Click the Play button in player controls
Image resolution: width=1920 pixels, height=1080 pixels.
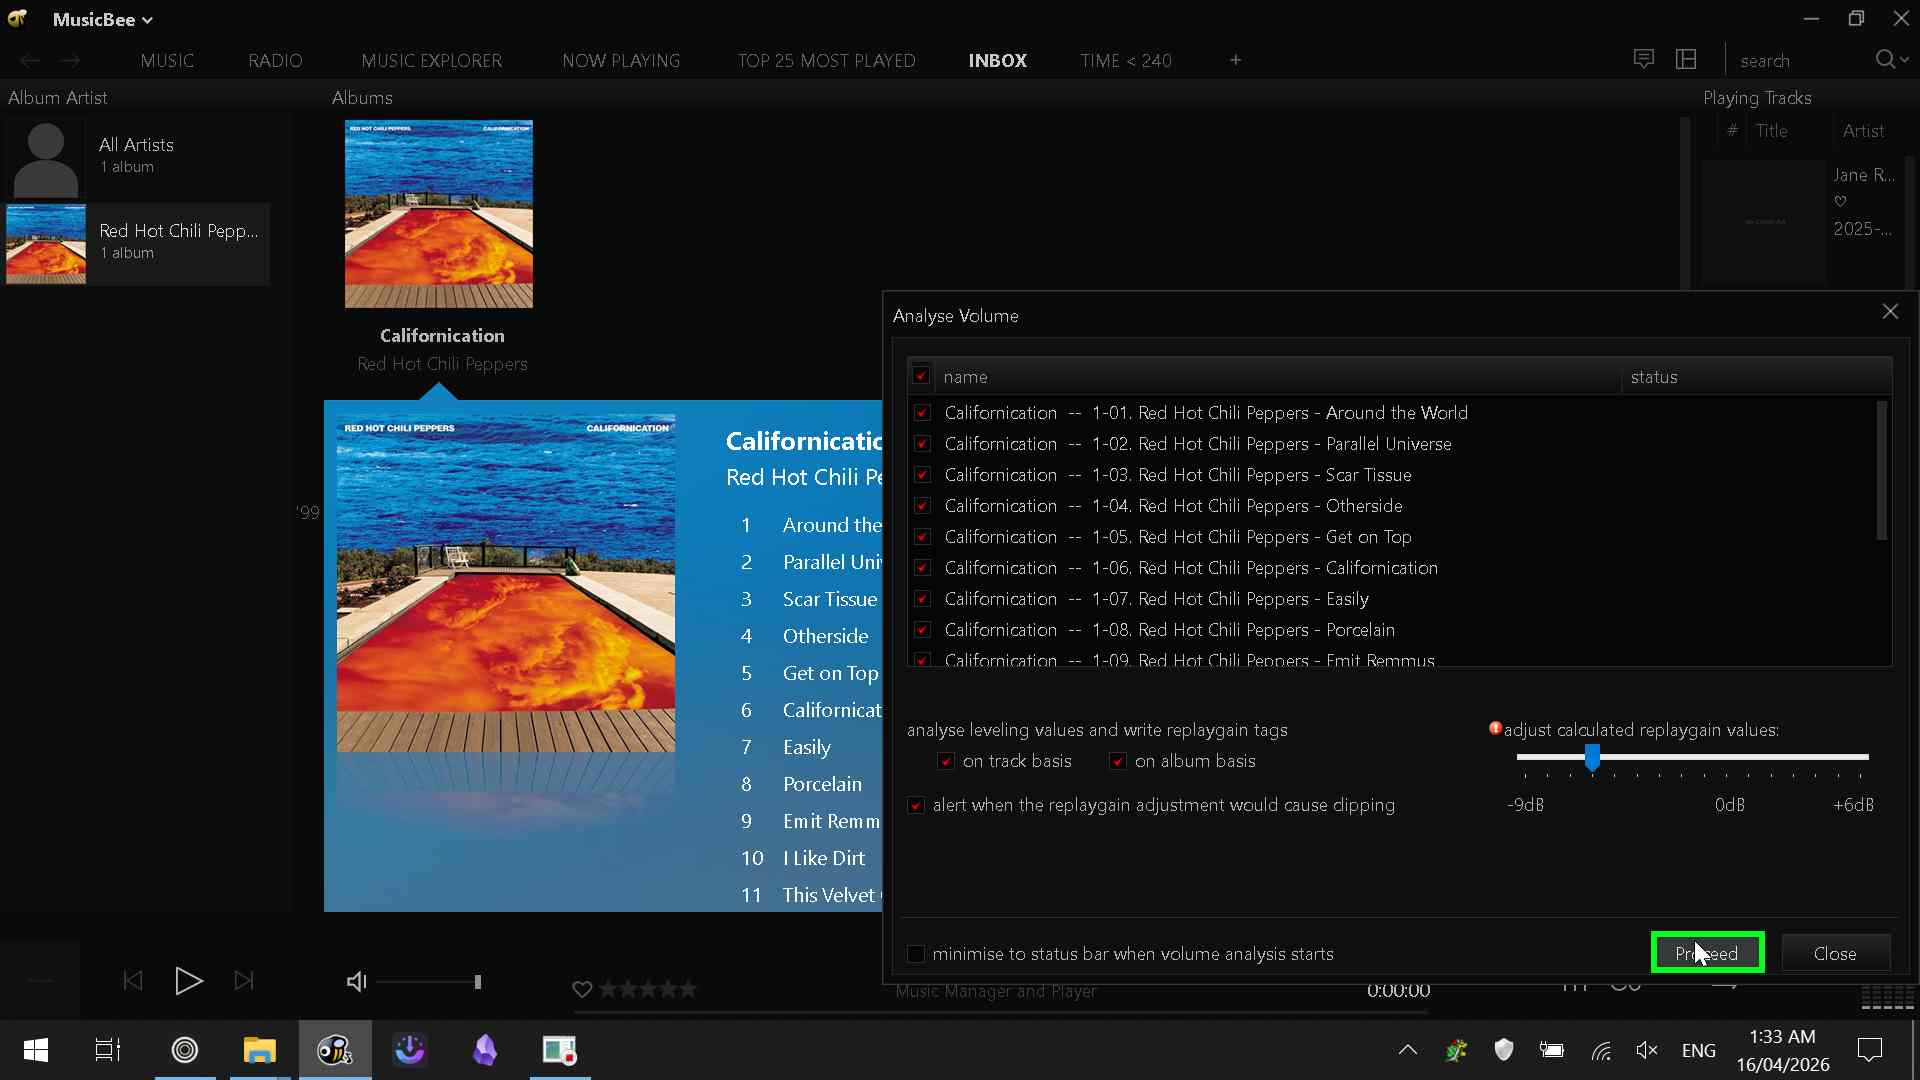188,981
